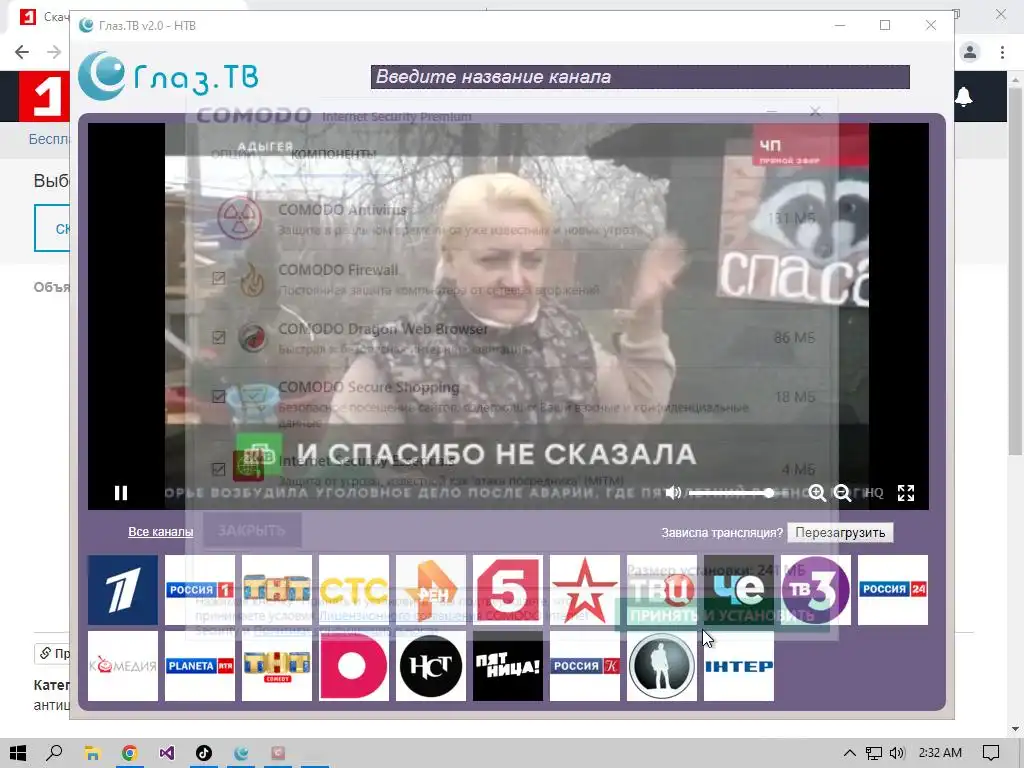This screenshot has height=768, width=1024.
Task: Open the pink circle logo channel
Action: click(x=354, y=666)
